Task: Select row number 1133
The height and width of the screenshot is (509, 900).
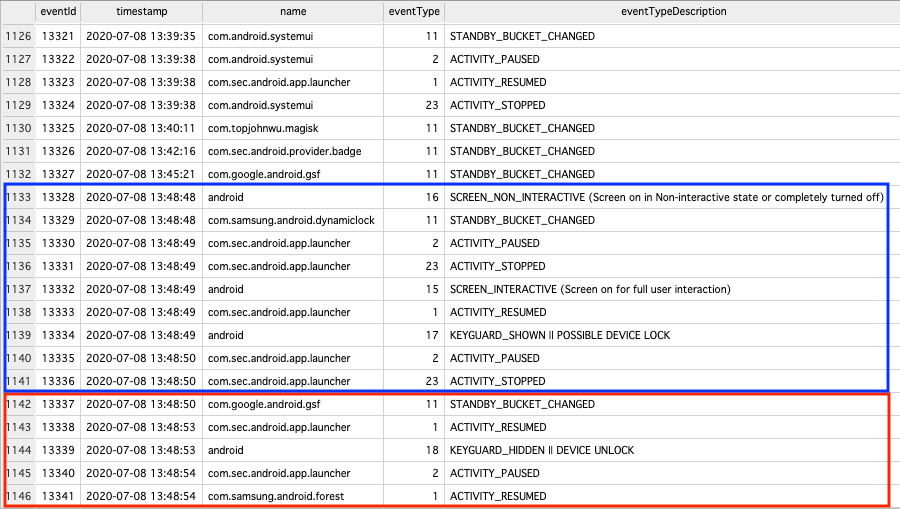Action: (18, 197)
